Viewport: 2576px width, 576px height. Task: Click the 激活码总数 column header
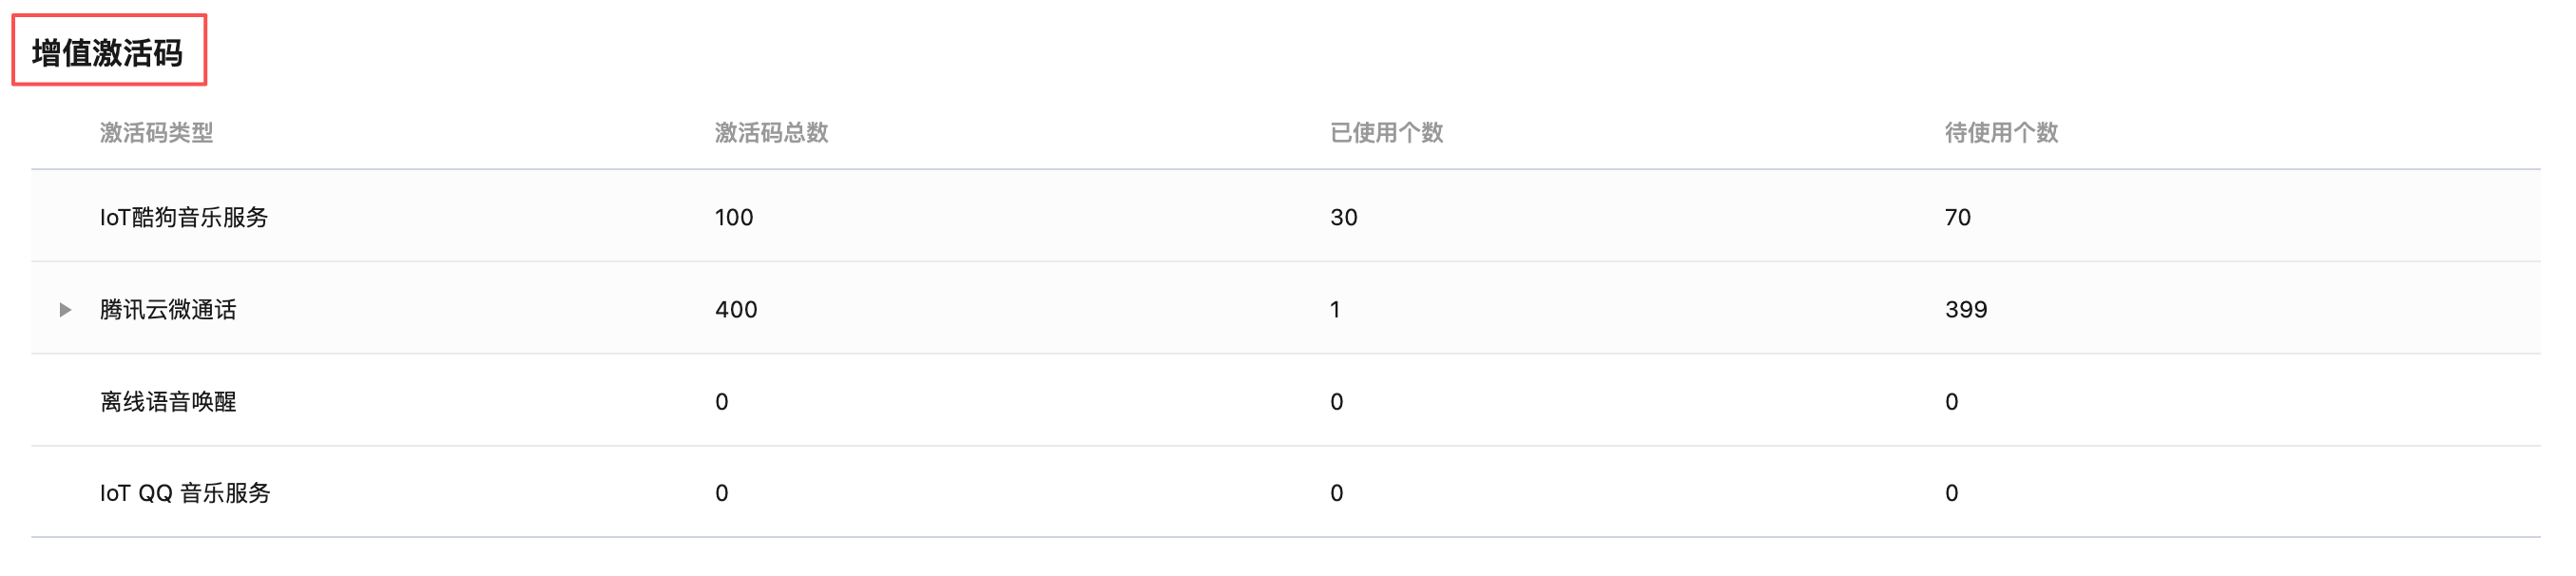pos(771,133)
